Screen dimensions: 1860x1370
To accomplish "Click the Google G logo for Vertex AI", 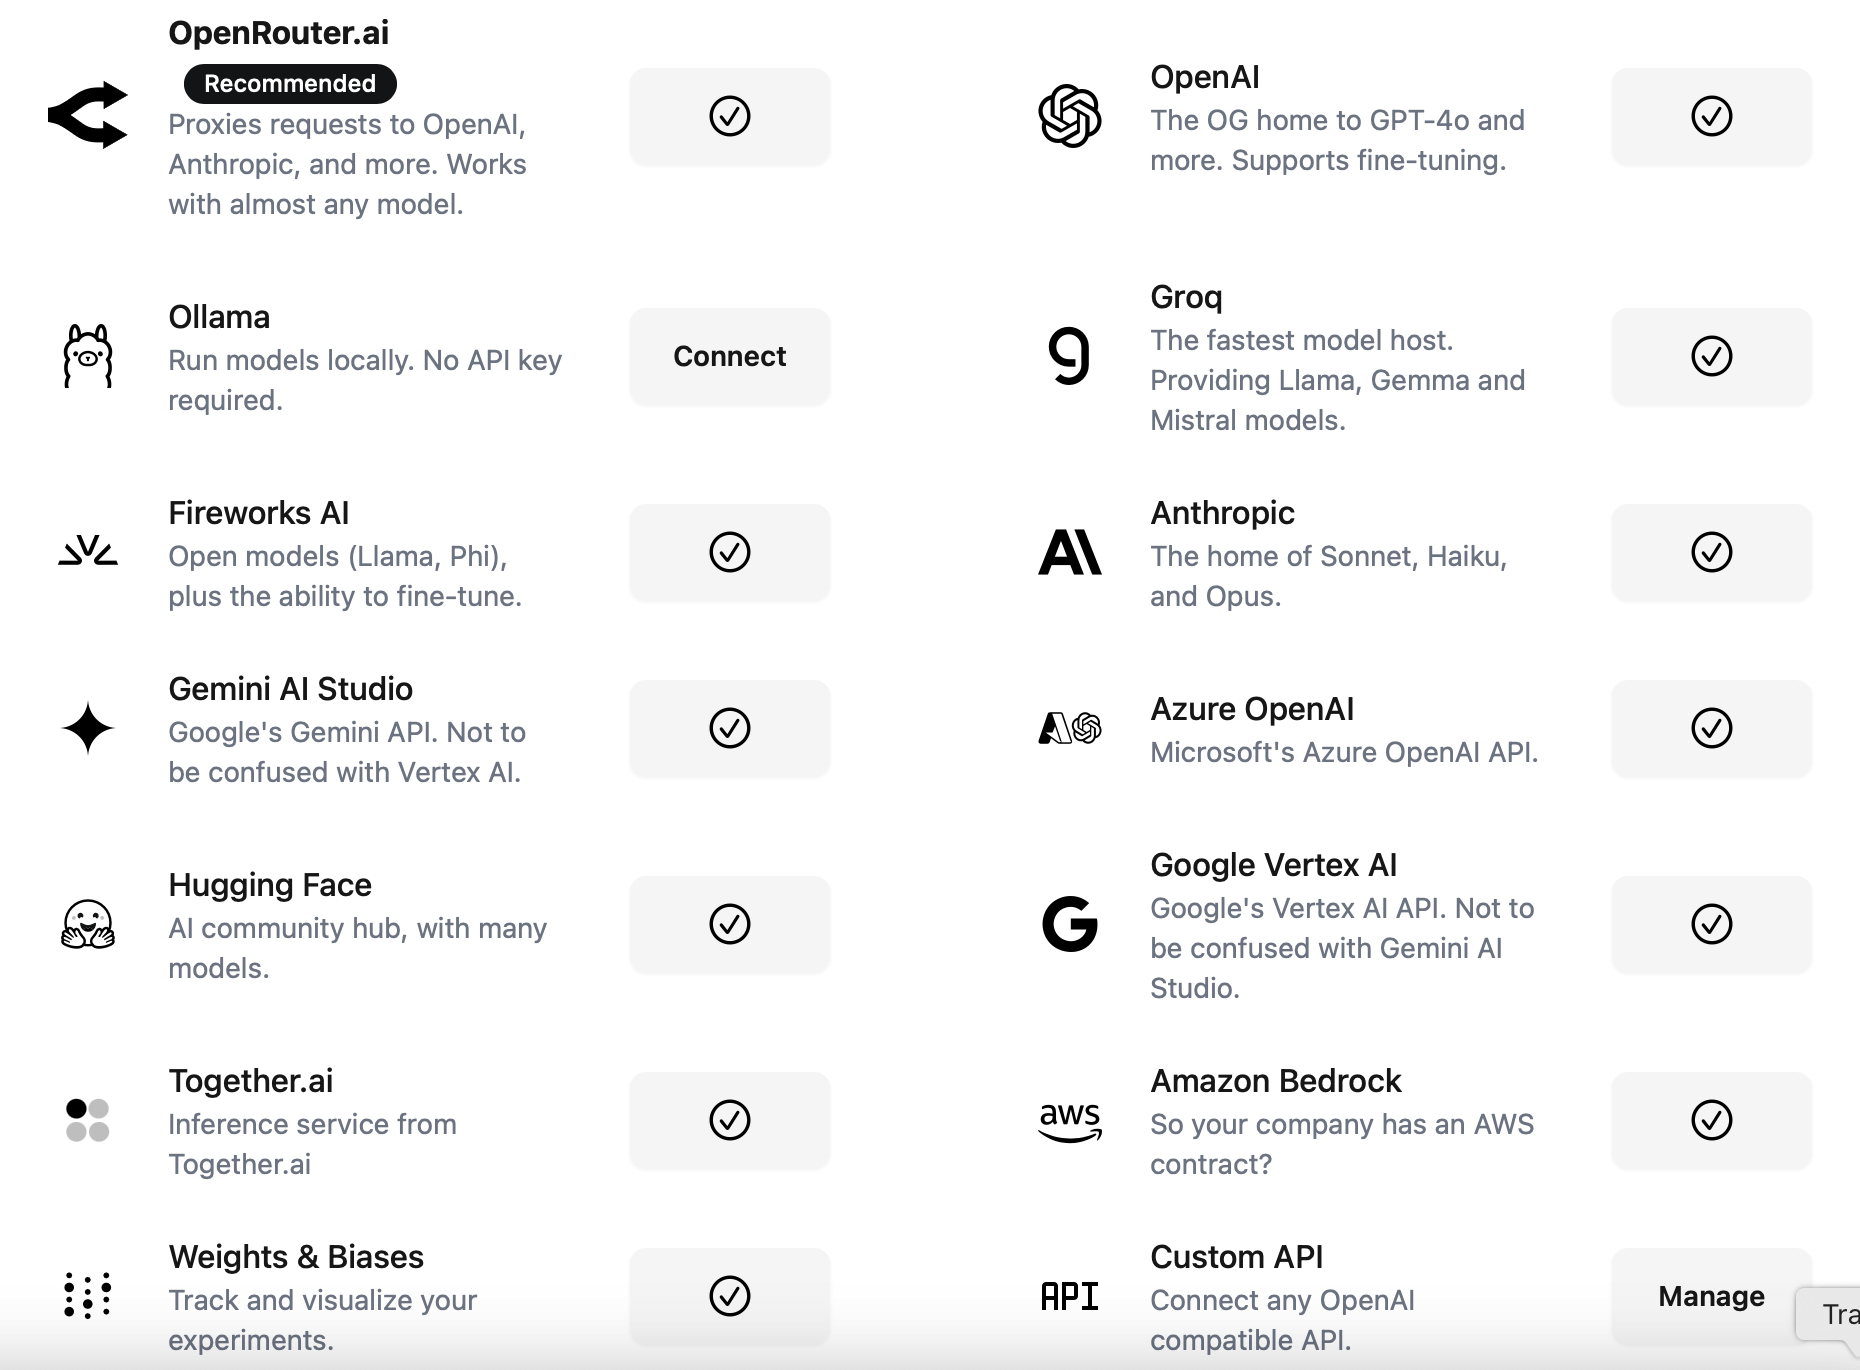I will coord(1070,924).
